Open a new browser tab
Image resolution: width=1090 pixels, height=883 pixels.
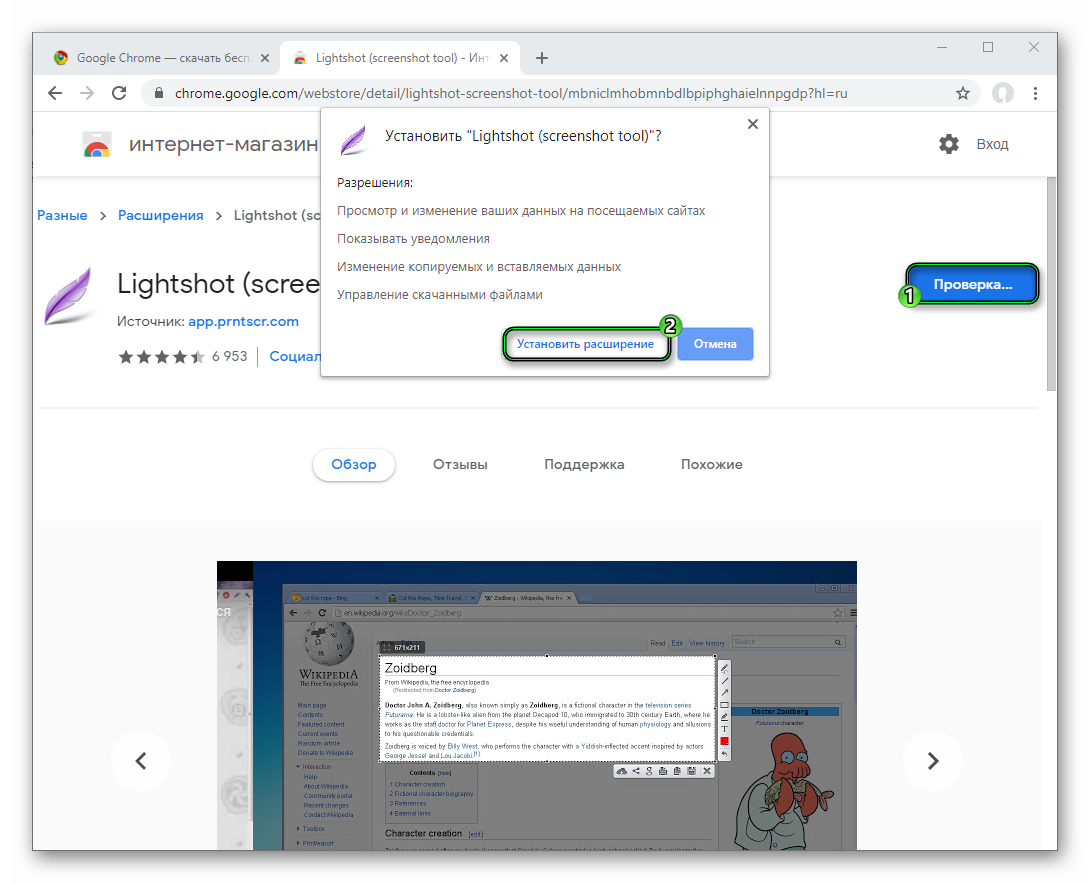(x=542, y=58)
